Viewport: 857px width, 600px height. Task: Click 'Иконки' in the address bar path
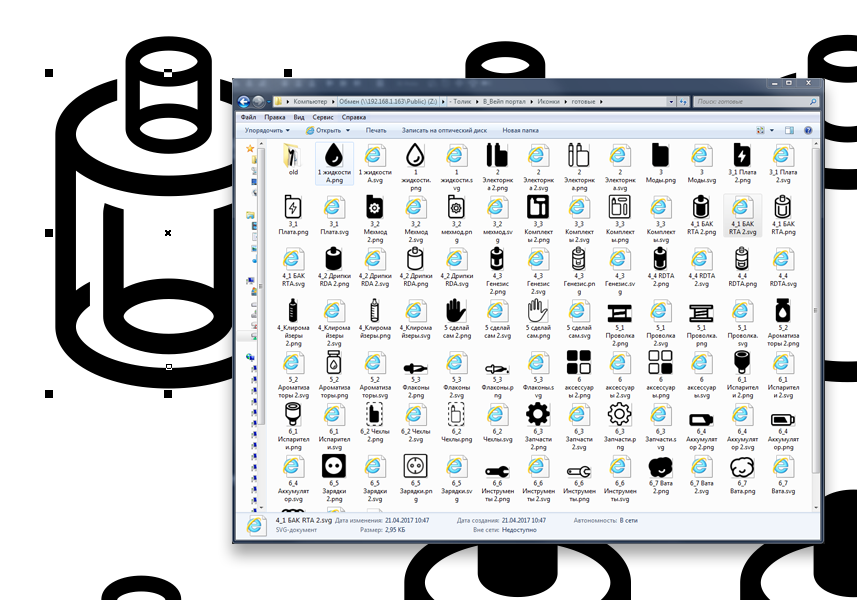tap(548, 102)
